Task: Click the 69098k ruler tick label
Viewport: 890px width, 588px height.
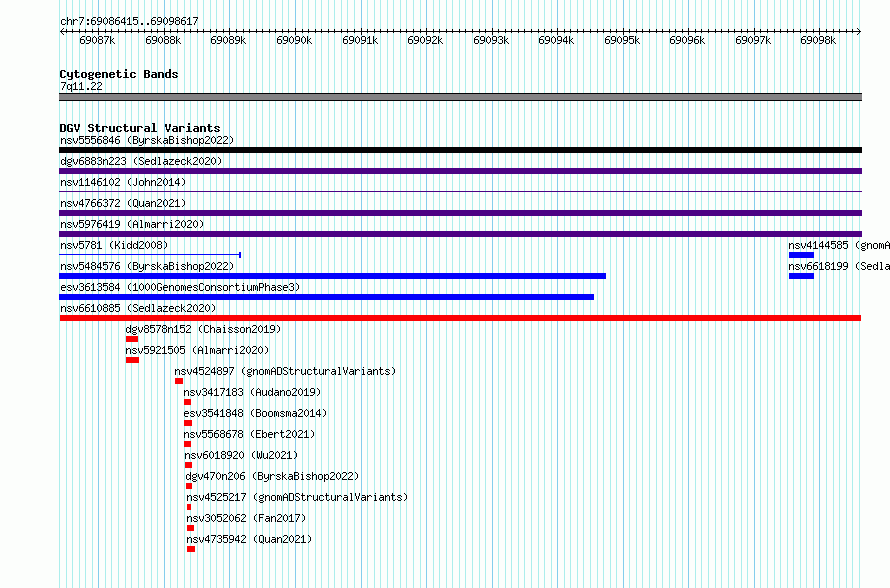Action: pos(818,40)
